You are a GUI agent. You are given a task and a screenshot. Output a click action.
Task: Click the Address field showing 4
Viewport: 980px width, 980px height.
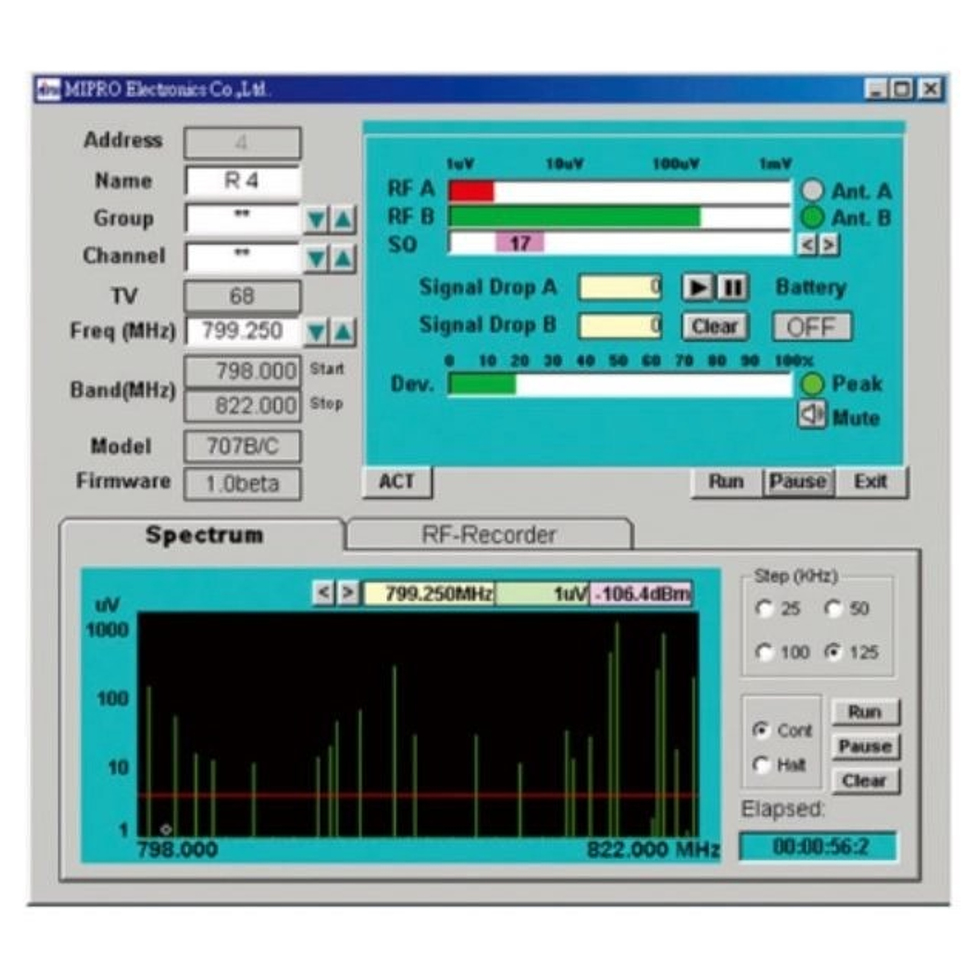pos(242,143)
